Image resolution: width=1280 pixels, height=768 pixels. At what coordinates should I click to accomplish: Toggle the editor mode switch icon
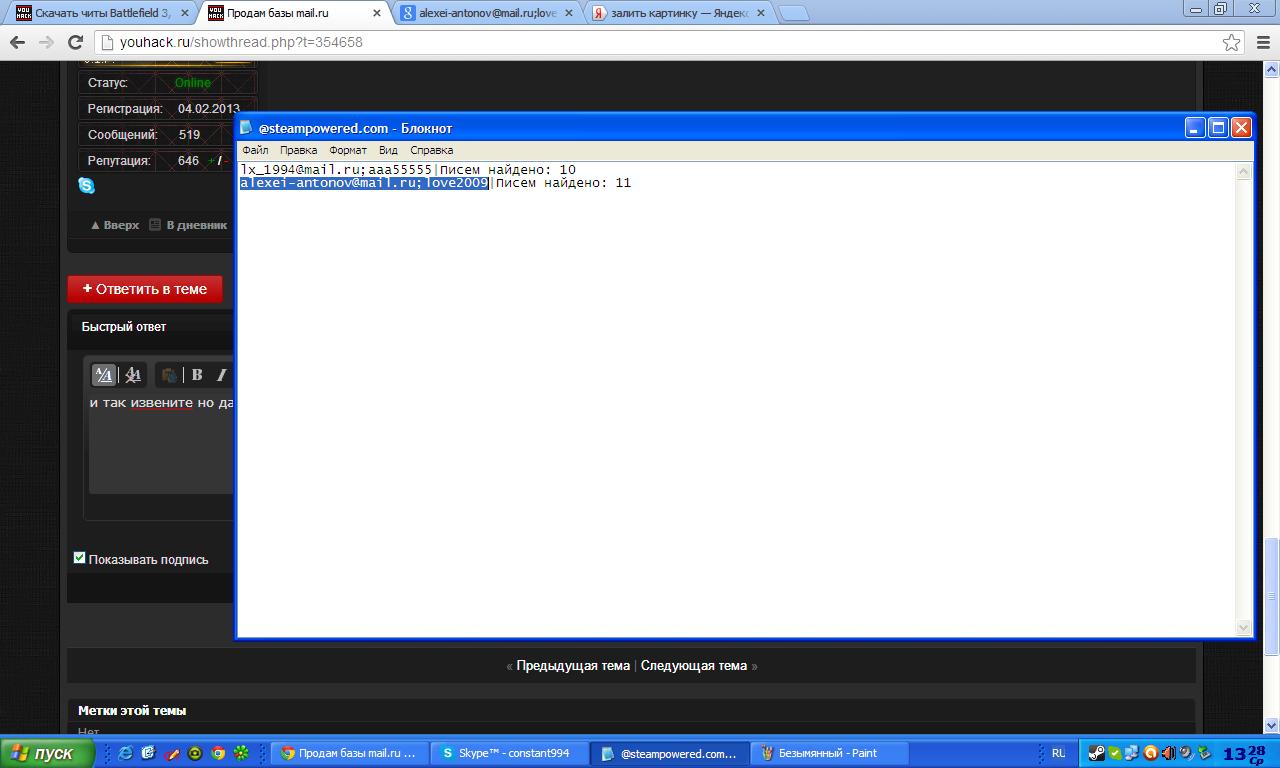pos(103,375)
